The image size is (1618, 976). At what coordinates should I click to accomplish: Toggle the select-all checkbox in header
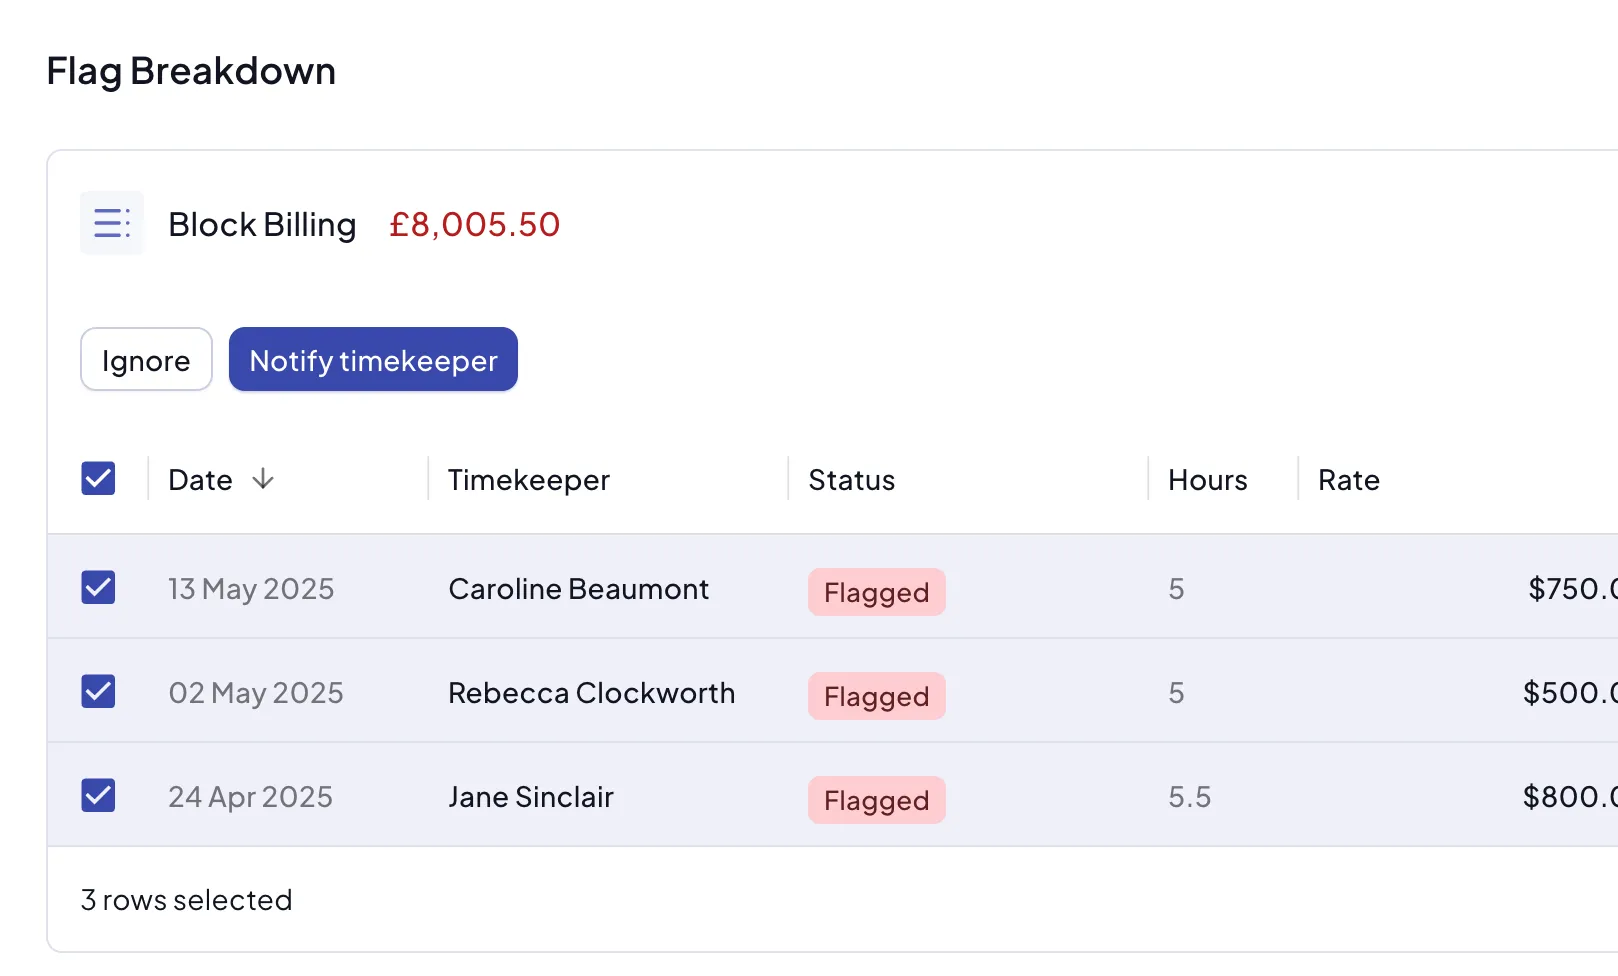[98, 479]
